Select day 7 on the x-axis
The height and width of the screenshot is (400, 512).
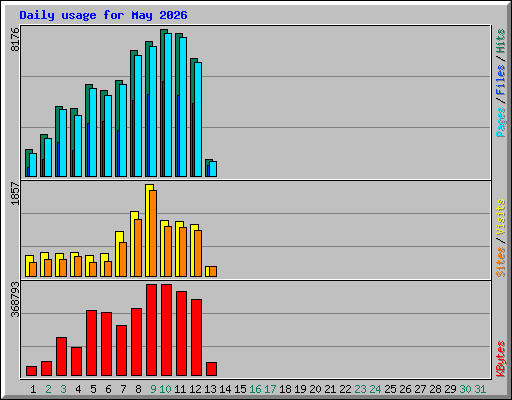coord(123,389)
